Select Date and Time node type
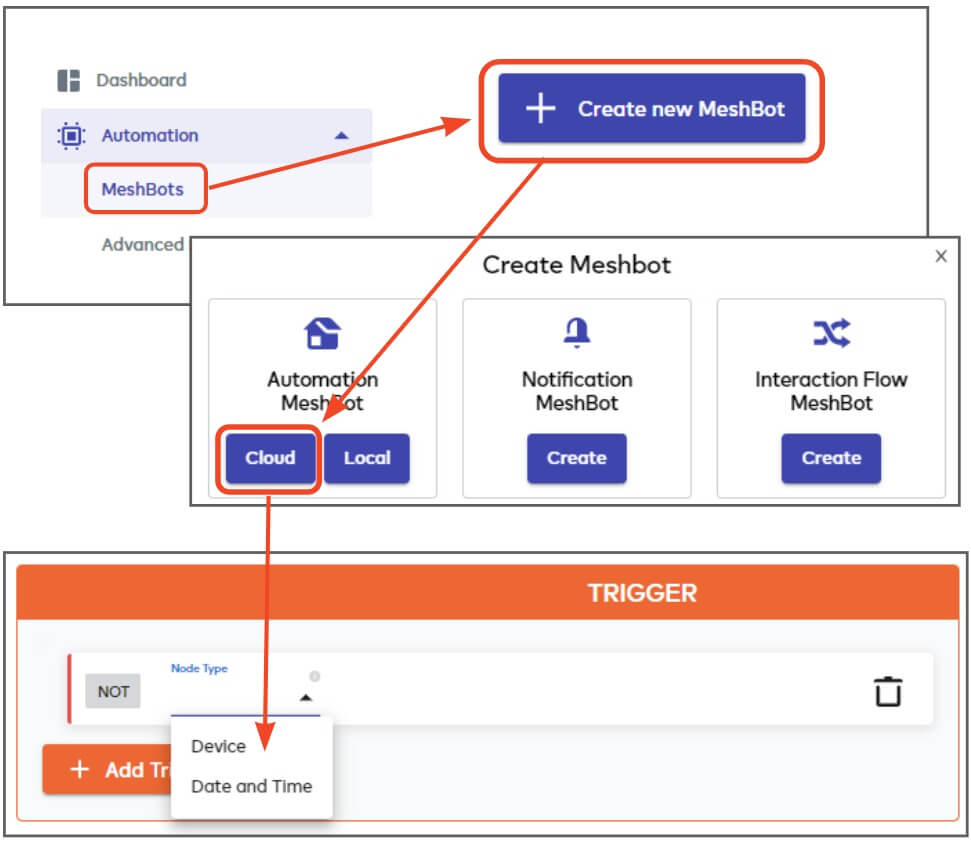This screenshot has width=971, height=843. coord(251,787)
